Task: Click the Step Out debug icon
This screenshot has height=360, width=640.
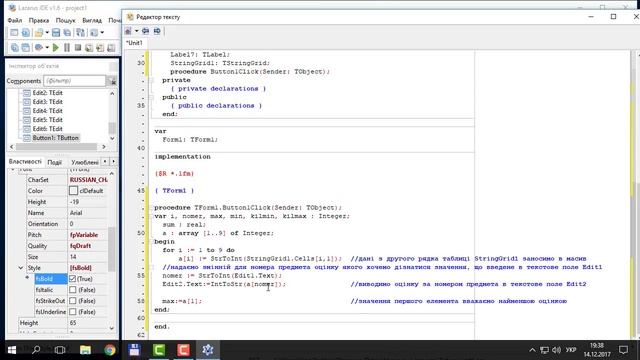Action: click(x=111, y=48)
